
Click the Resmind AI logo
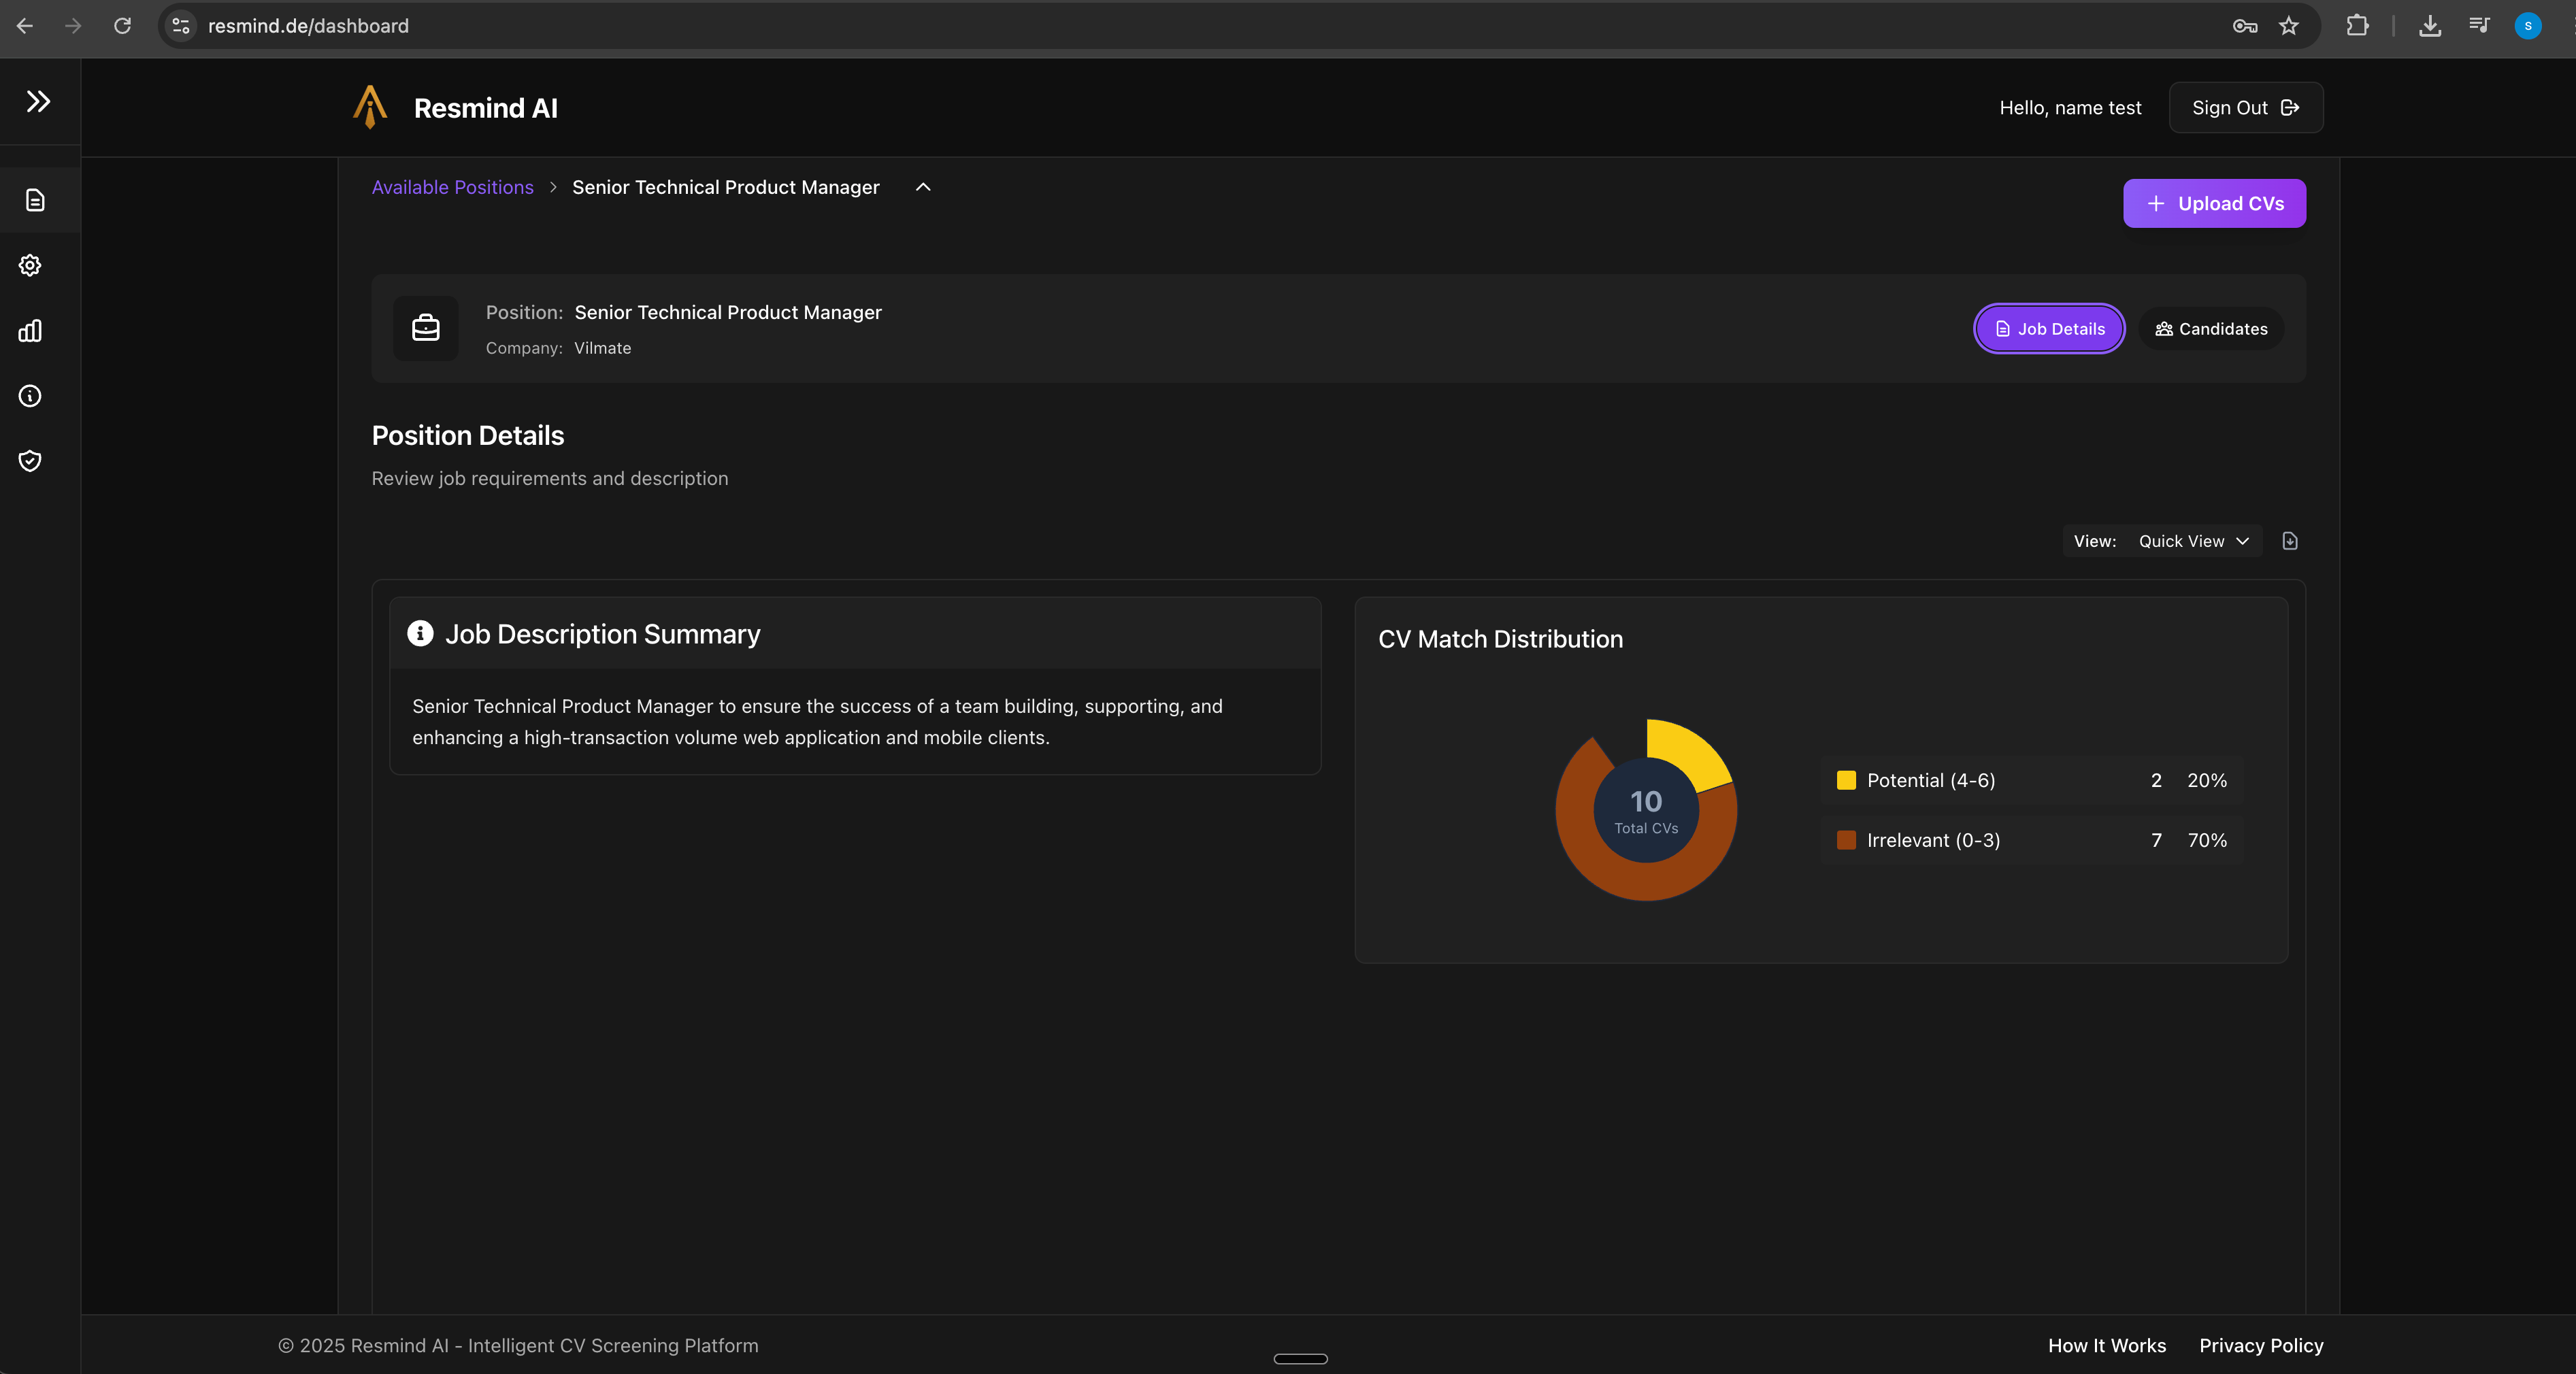[370, 107]
